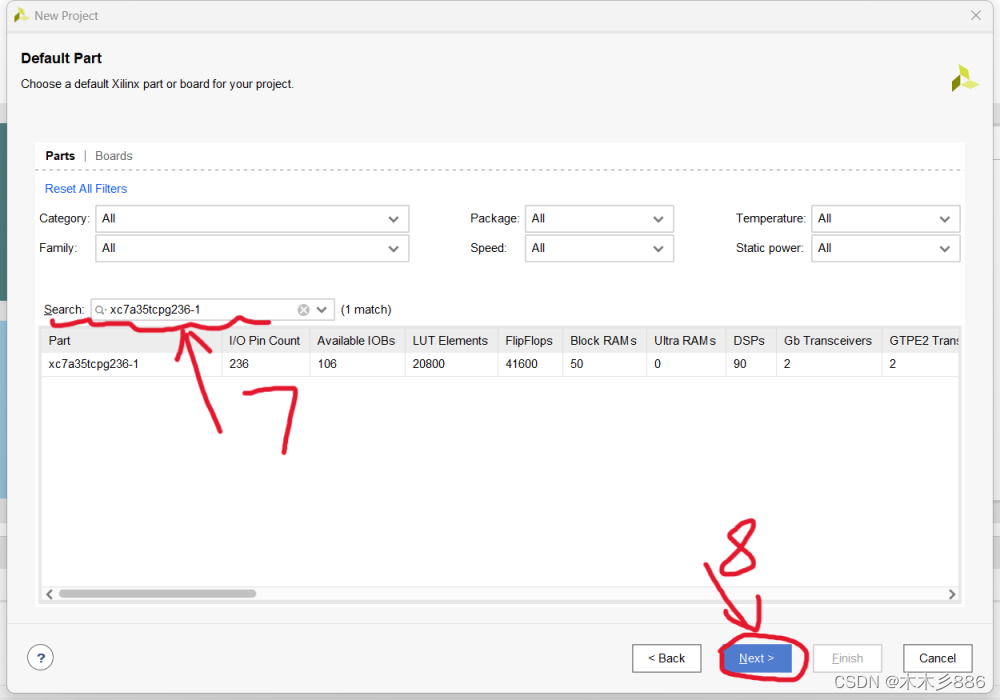Open the Category dropdown
Image resolution: width=1000 pixels, height=700 pixels.
pos(252,219)
